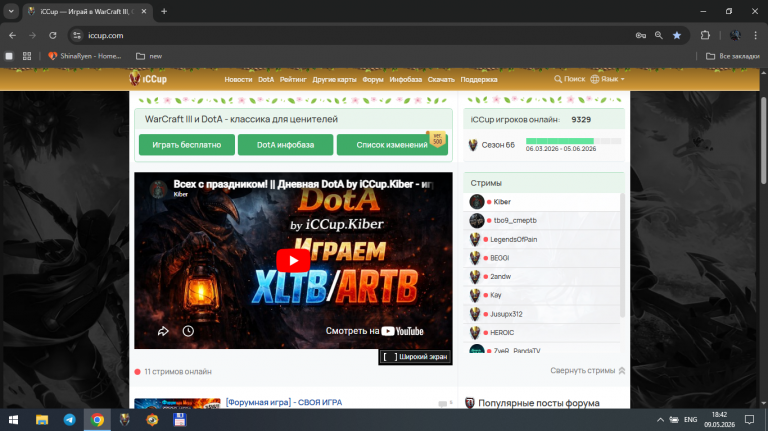Click the forum game news thumbnail

coord(177,404)
